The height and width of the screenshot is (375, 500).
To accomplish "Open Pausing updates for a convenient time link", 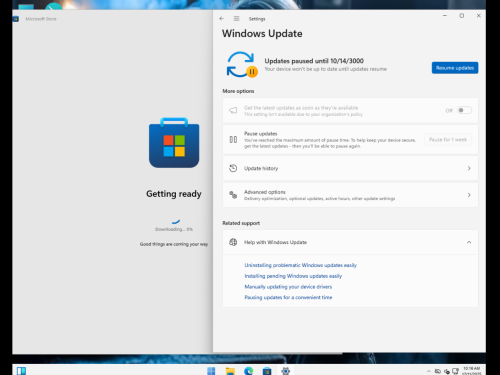I will point(288,297).
